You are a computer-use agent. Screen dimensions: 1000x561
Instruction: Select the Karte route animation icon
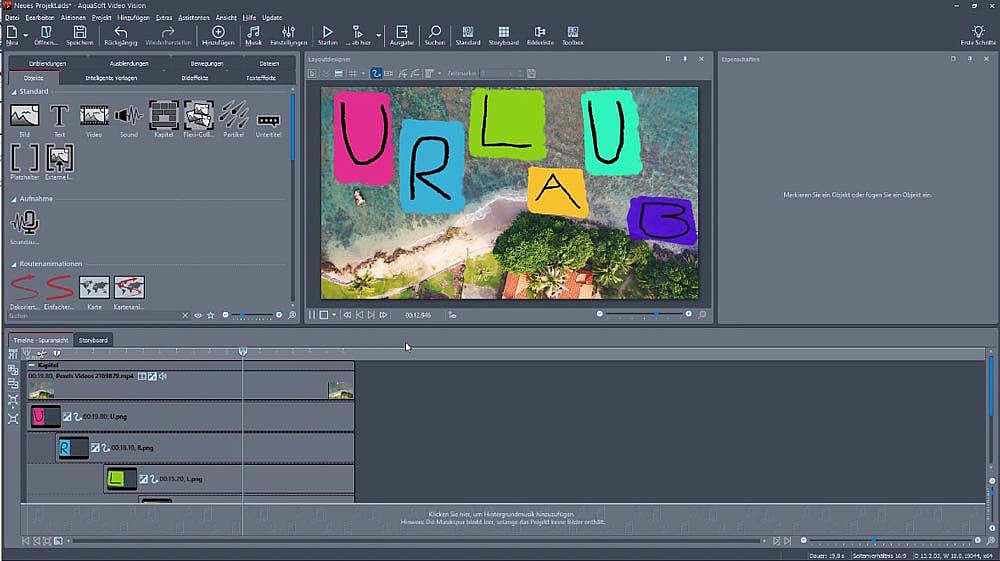point(94,288)
